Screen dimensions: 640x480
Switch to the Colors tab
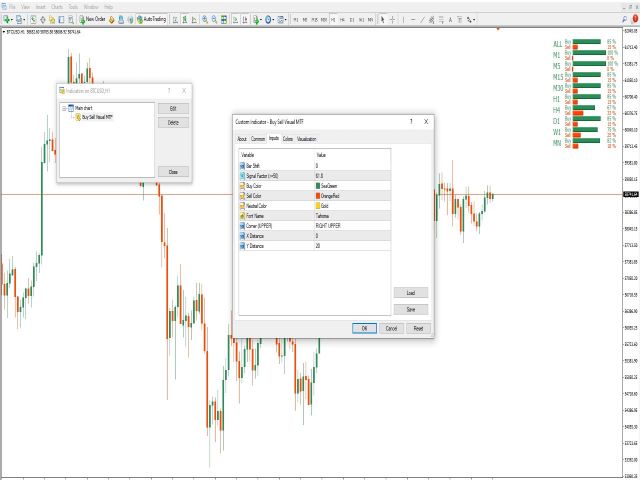pos(288,139)
